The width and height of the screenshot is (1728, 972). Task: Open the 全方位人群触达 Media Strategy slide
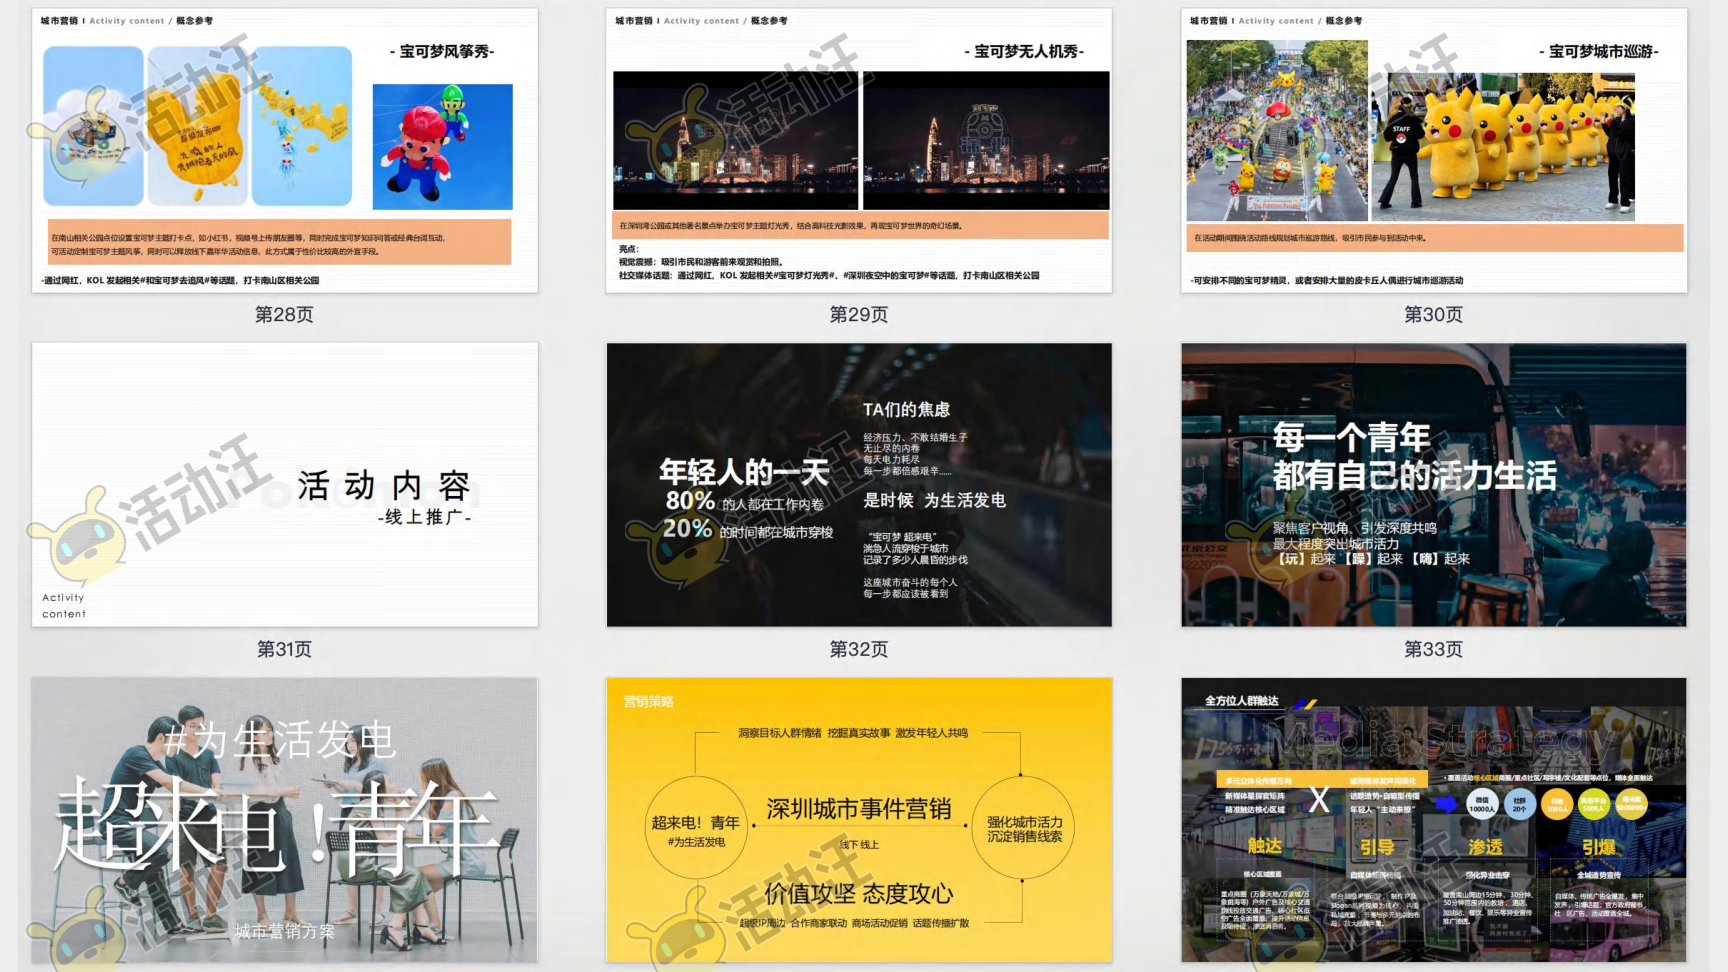[1434, 820]
